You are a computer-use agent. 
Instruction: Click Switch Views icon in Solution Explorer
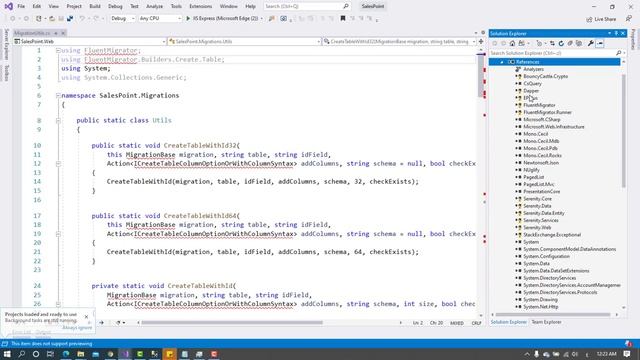click(522, 43)
